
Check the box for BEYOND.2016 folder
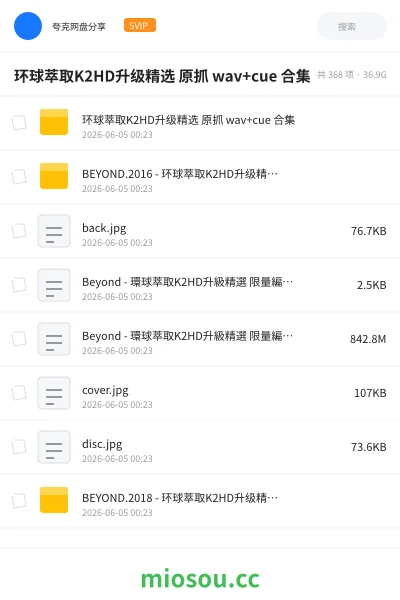pos(19,177)
